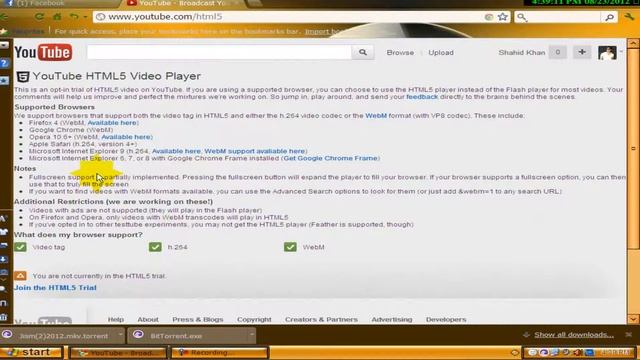The image size is (640, 360).
Task: Click Opera 10.6+ Available here link
Action: (126, 137)
